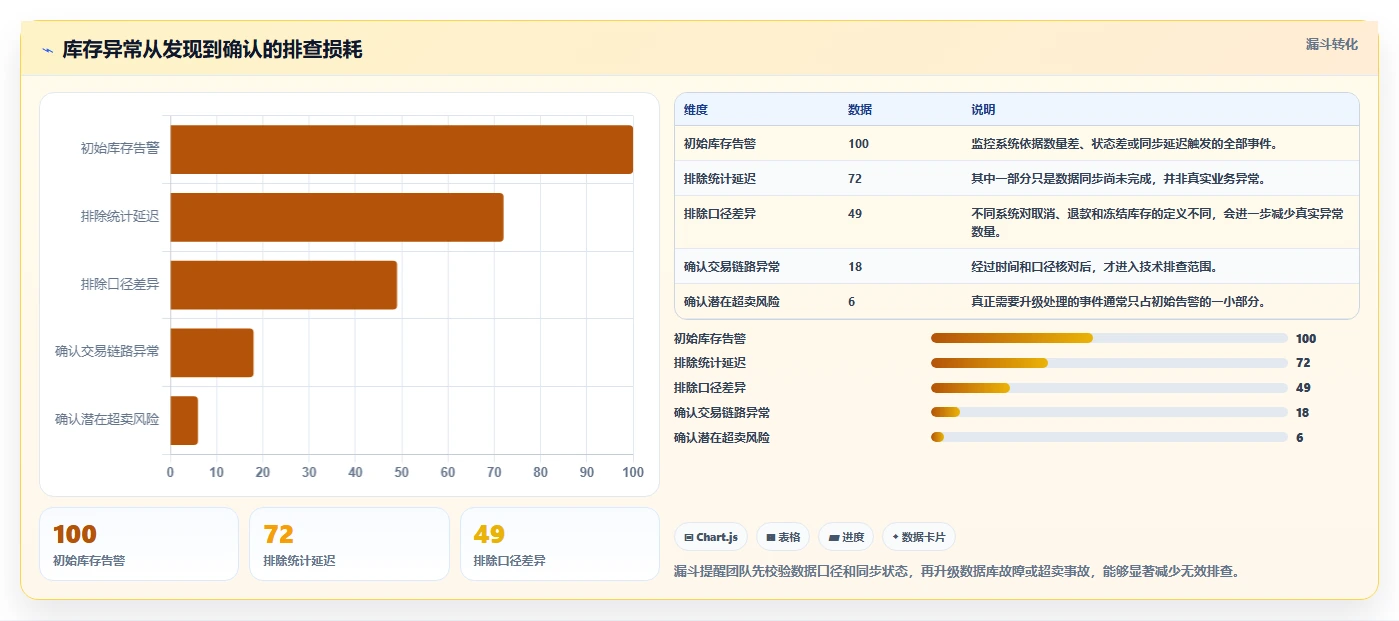Viewport: 1399px width, 621px height.
Task: Click the value 100 in the table
Action: click(858, 143)
